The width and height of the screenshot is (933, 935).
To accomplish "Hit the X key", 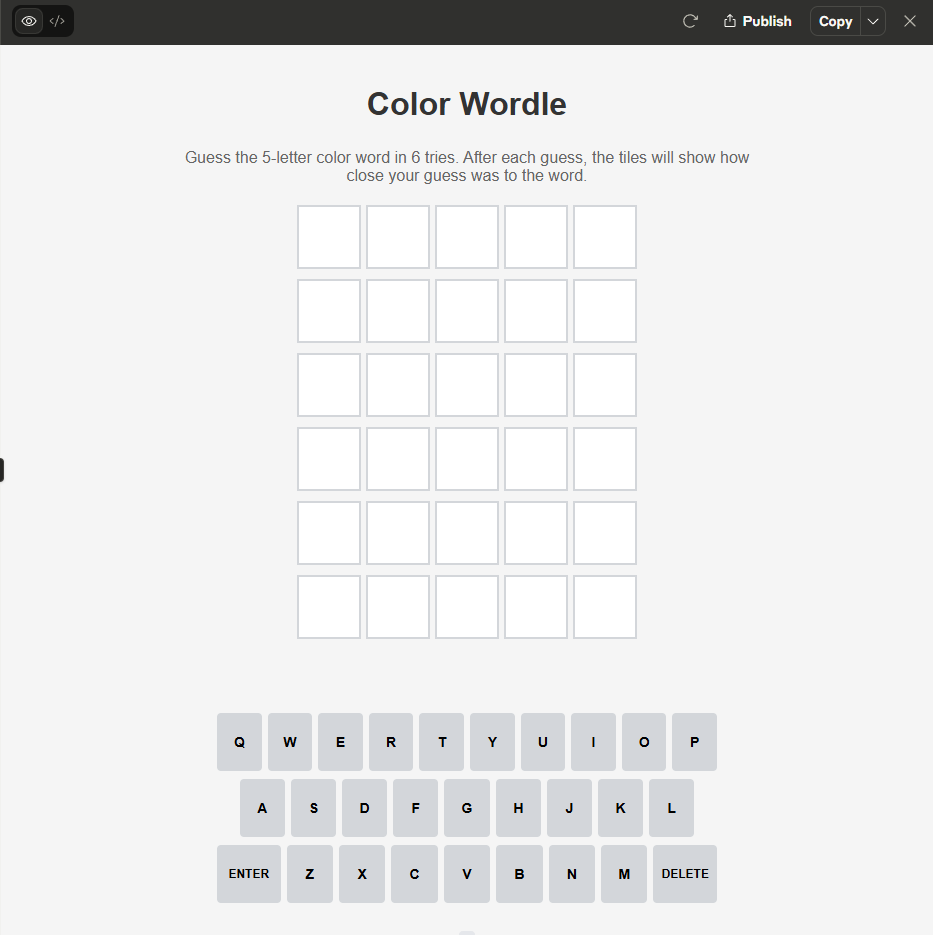I will (x=362, y=874).
